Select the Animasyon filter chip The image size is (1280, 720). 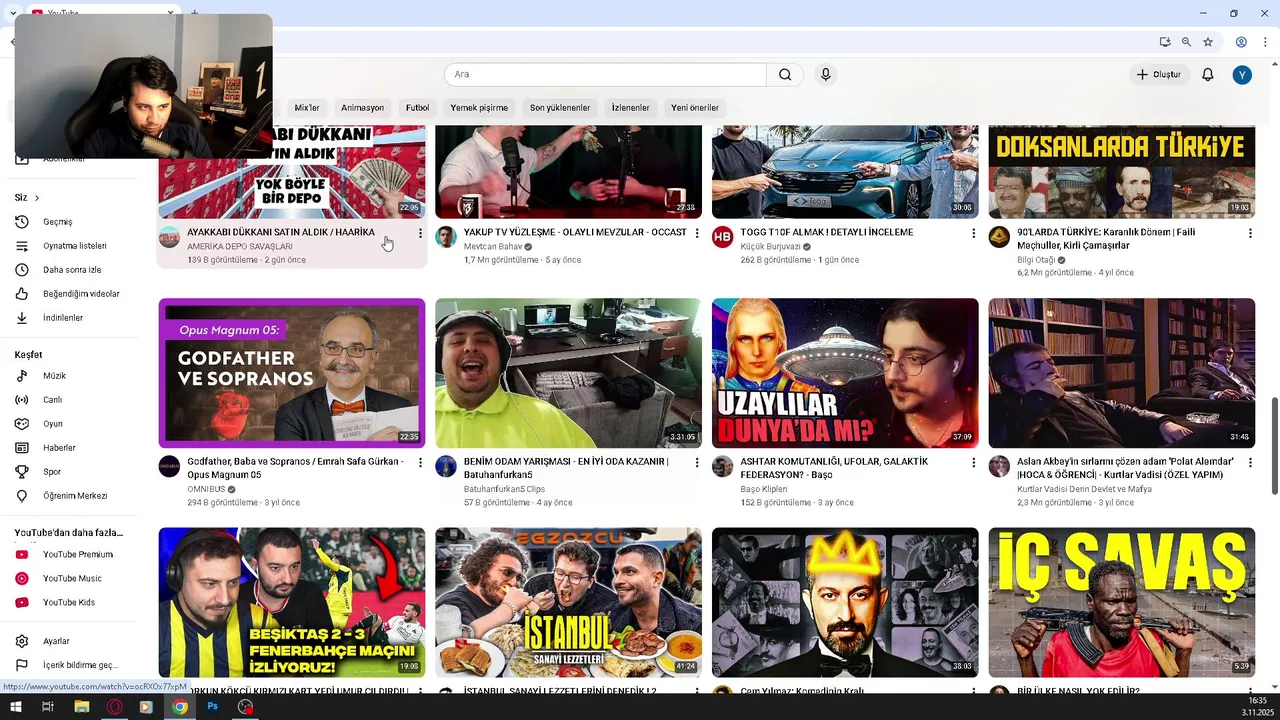tap(362, 108)
